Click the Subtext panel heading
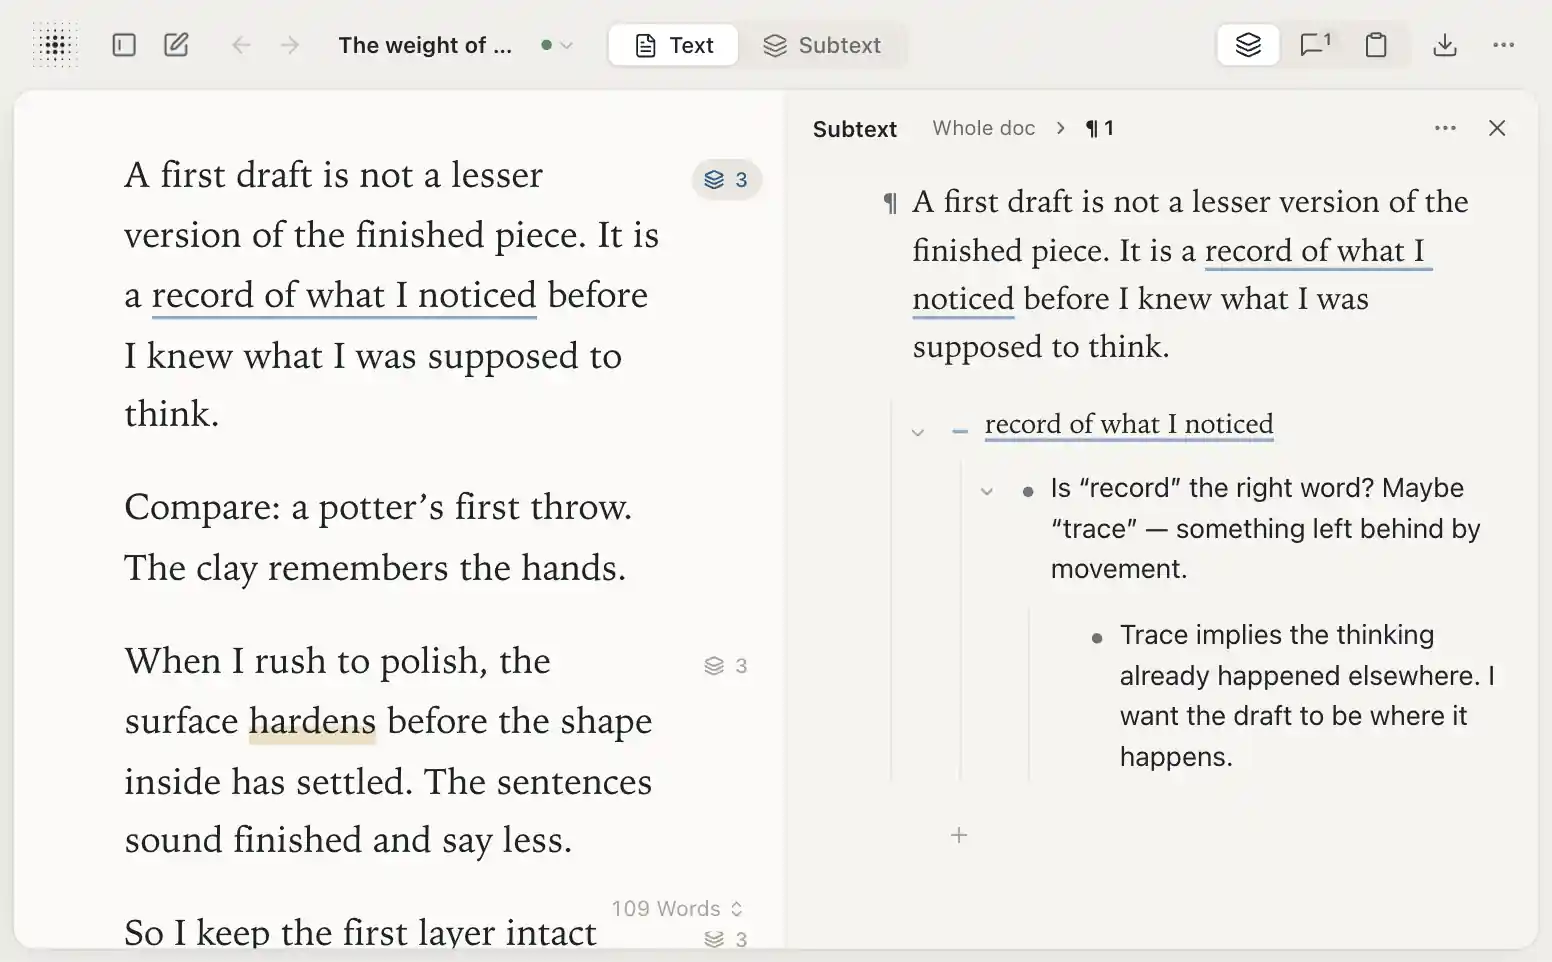Screen dimensions: 1552x962 [x=855, y=129]
